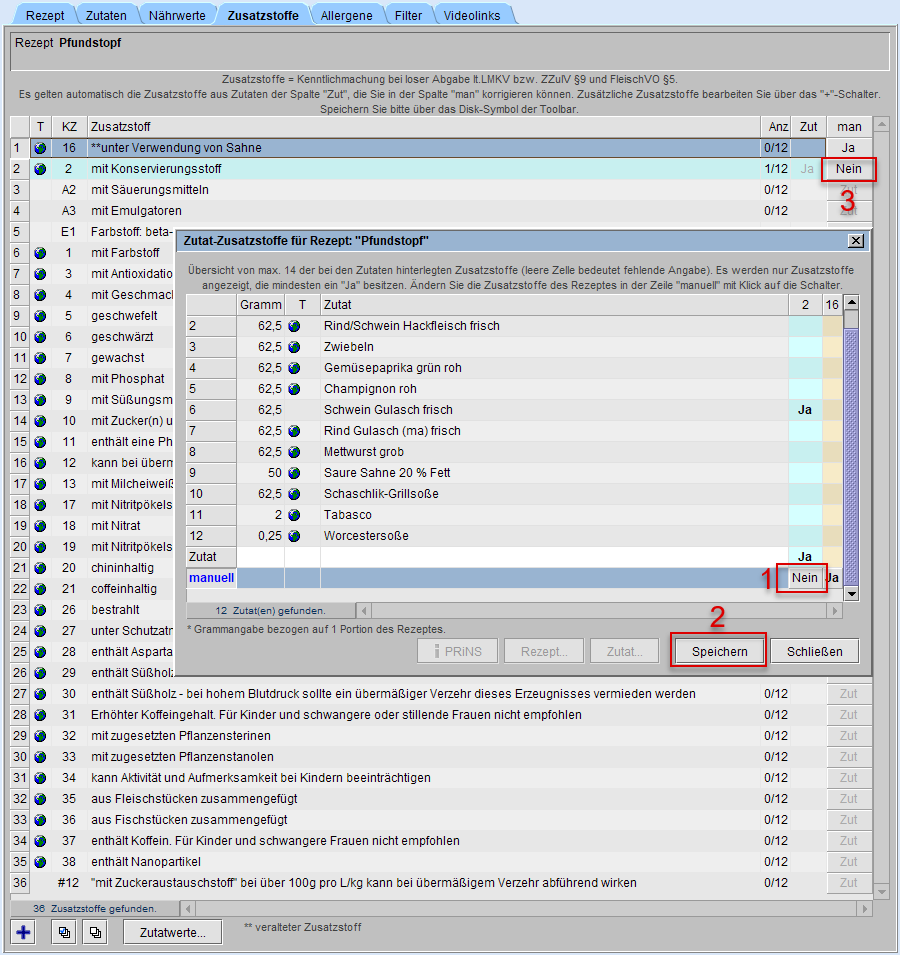Click globe icon in the Zwiebeln row
The image size is (900, 955).
click(294, 347)
